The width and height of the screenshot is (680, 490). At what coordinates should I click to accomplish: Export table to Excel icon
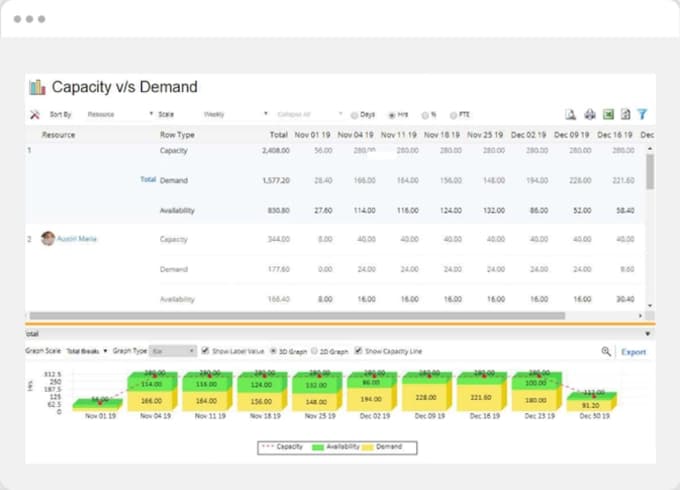click(608, 114)
